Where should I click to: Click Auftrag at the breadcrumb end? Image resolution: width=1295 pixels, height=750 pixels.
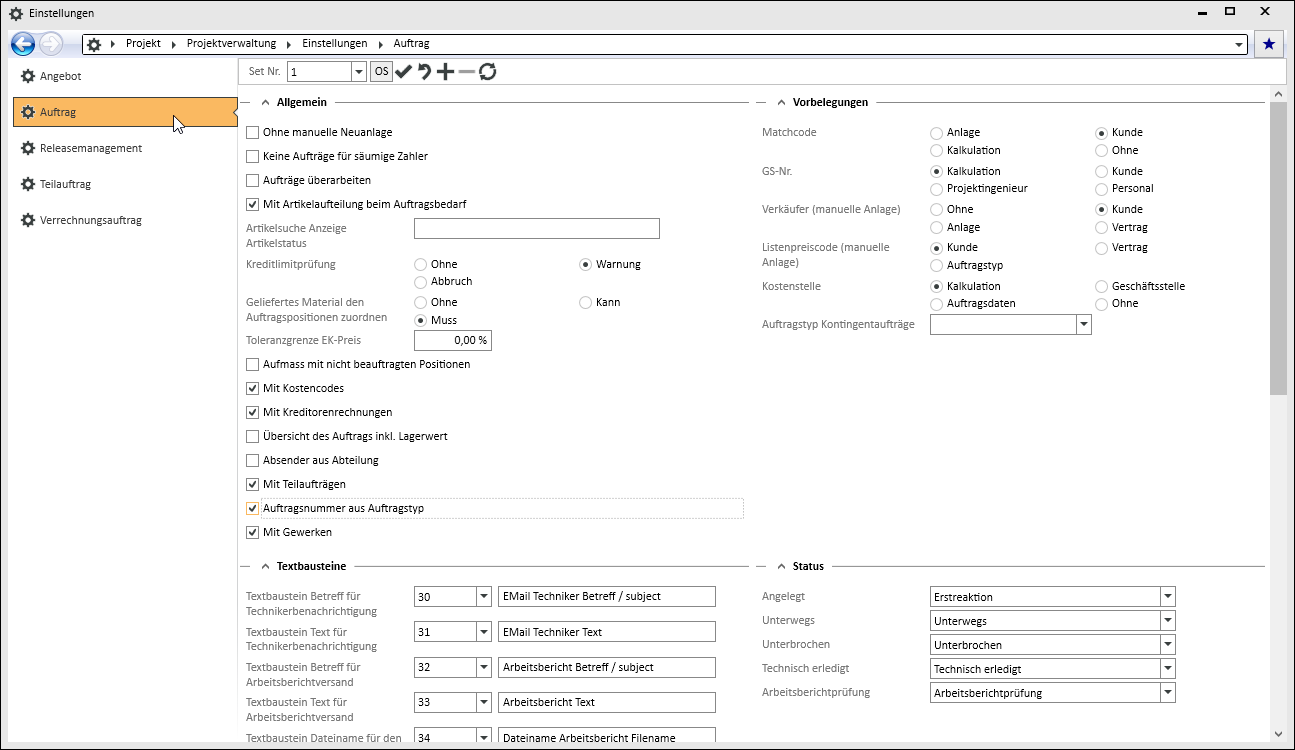click(x=411, y=44)
